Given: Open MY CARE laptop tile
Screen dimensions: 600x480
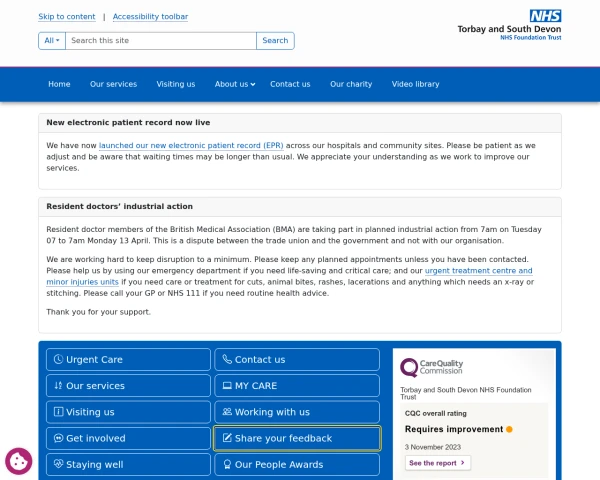Looking at the screenshot, I should [x=297, y=385].
